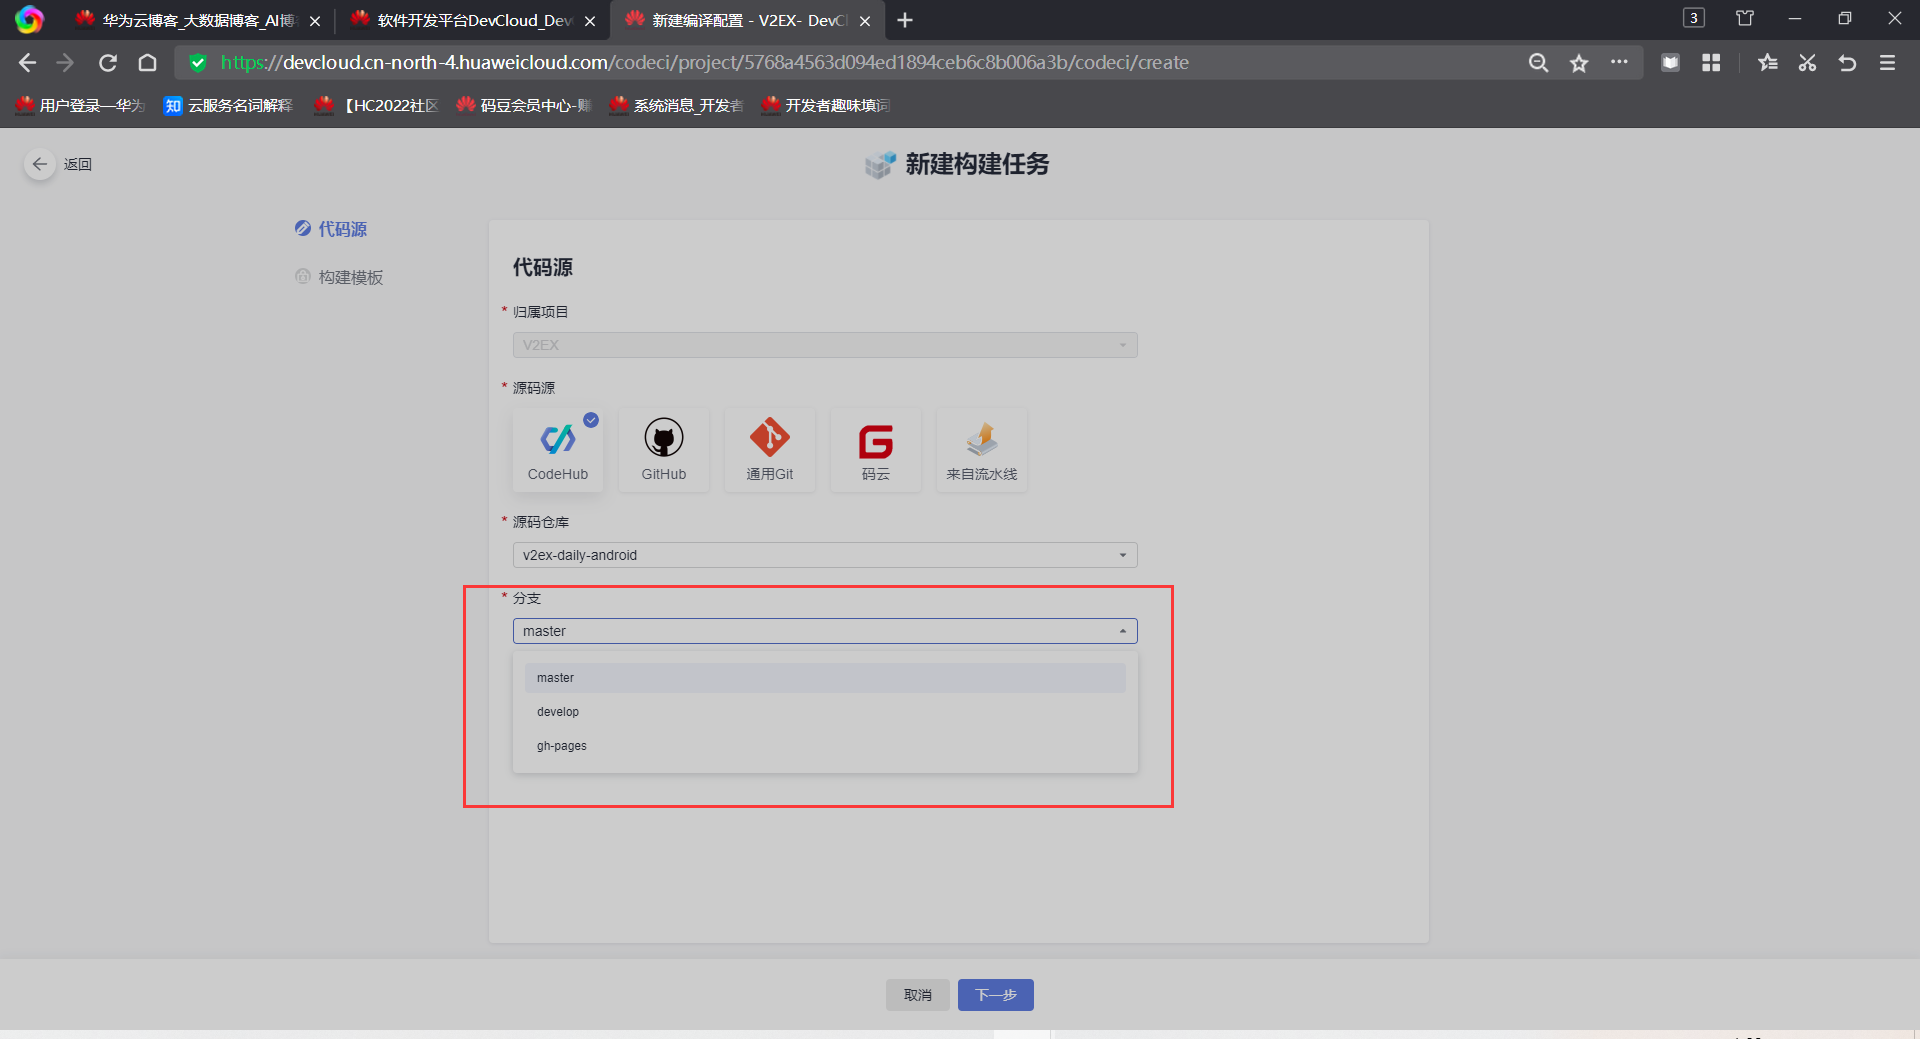The width and height of the screenshot is (1920, 1039).
Task: Click the browser back arrow
Action: pos(27,63)
